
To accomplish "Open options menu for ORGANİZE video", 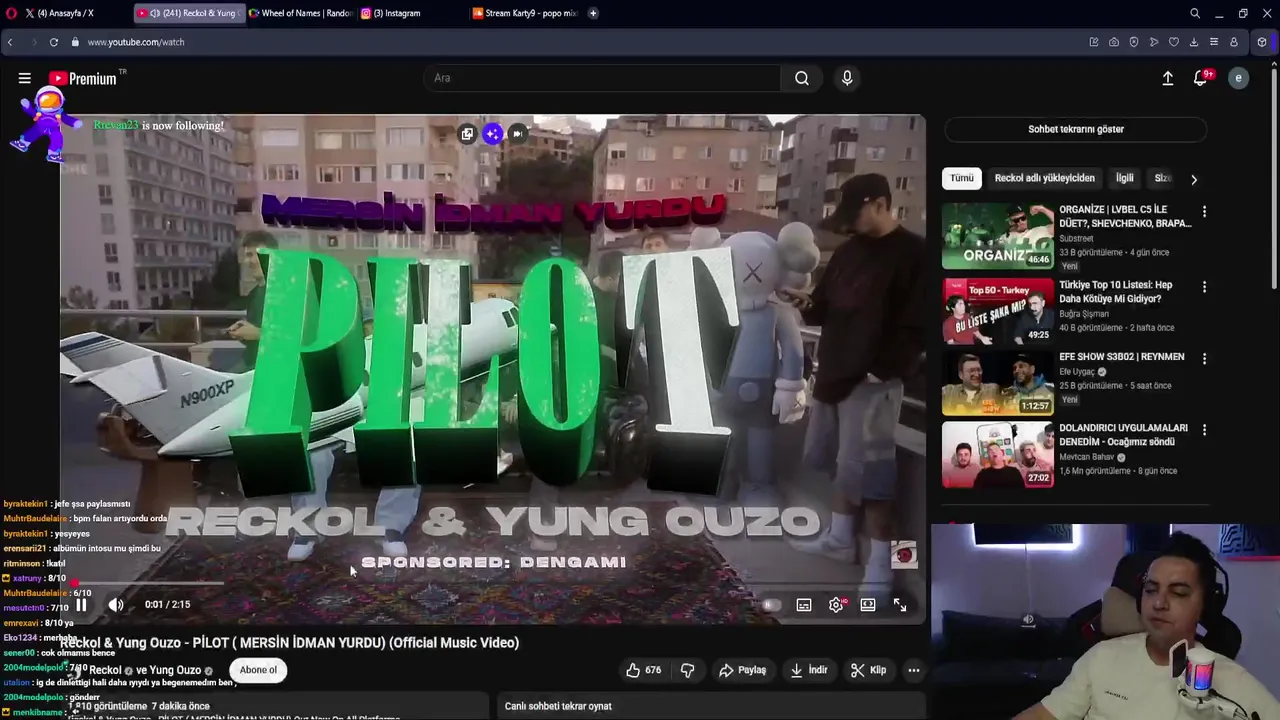I will pyautogui.click(x=1204, y=212).
